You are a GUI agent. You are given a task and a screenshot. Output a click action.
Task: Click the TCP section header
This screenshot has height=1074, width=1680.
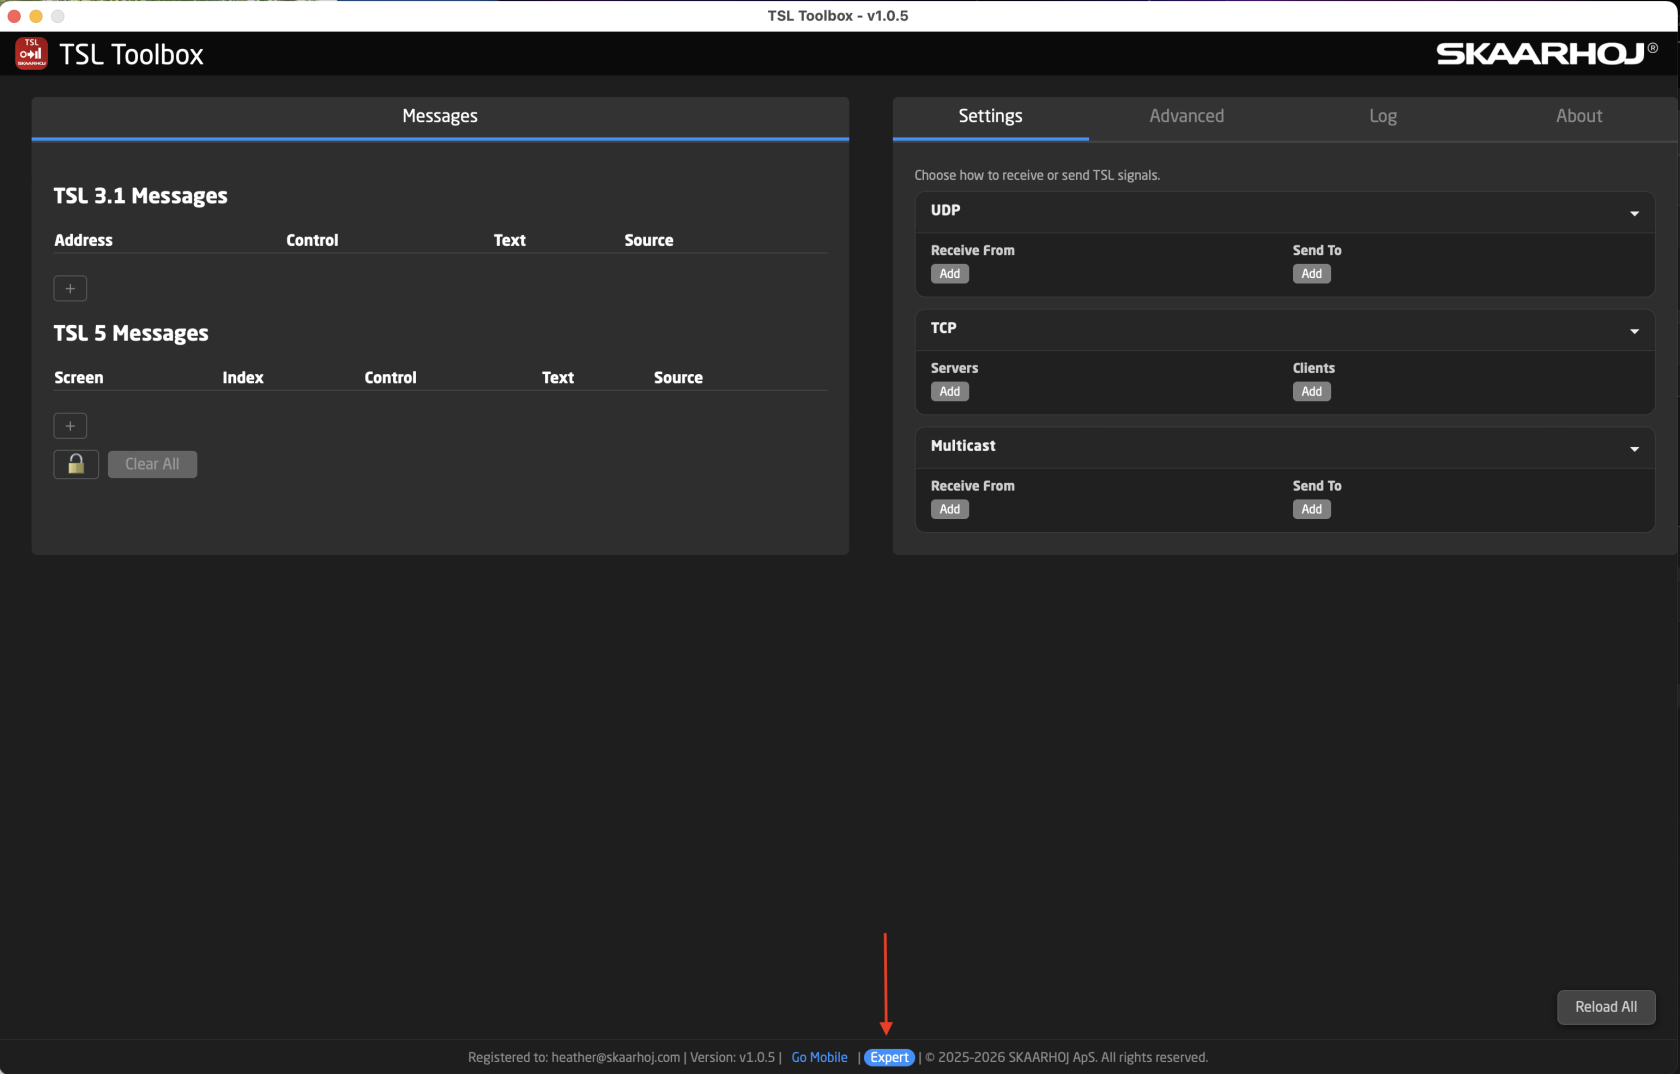pyautogui.click(x=1285, y=329)
